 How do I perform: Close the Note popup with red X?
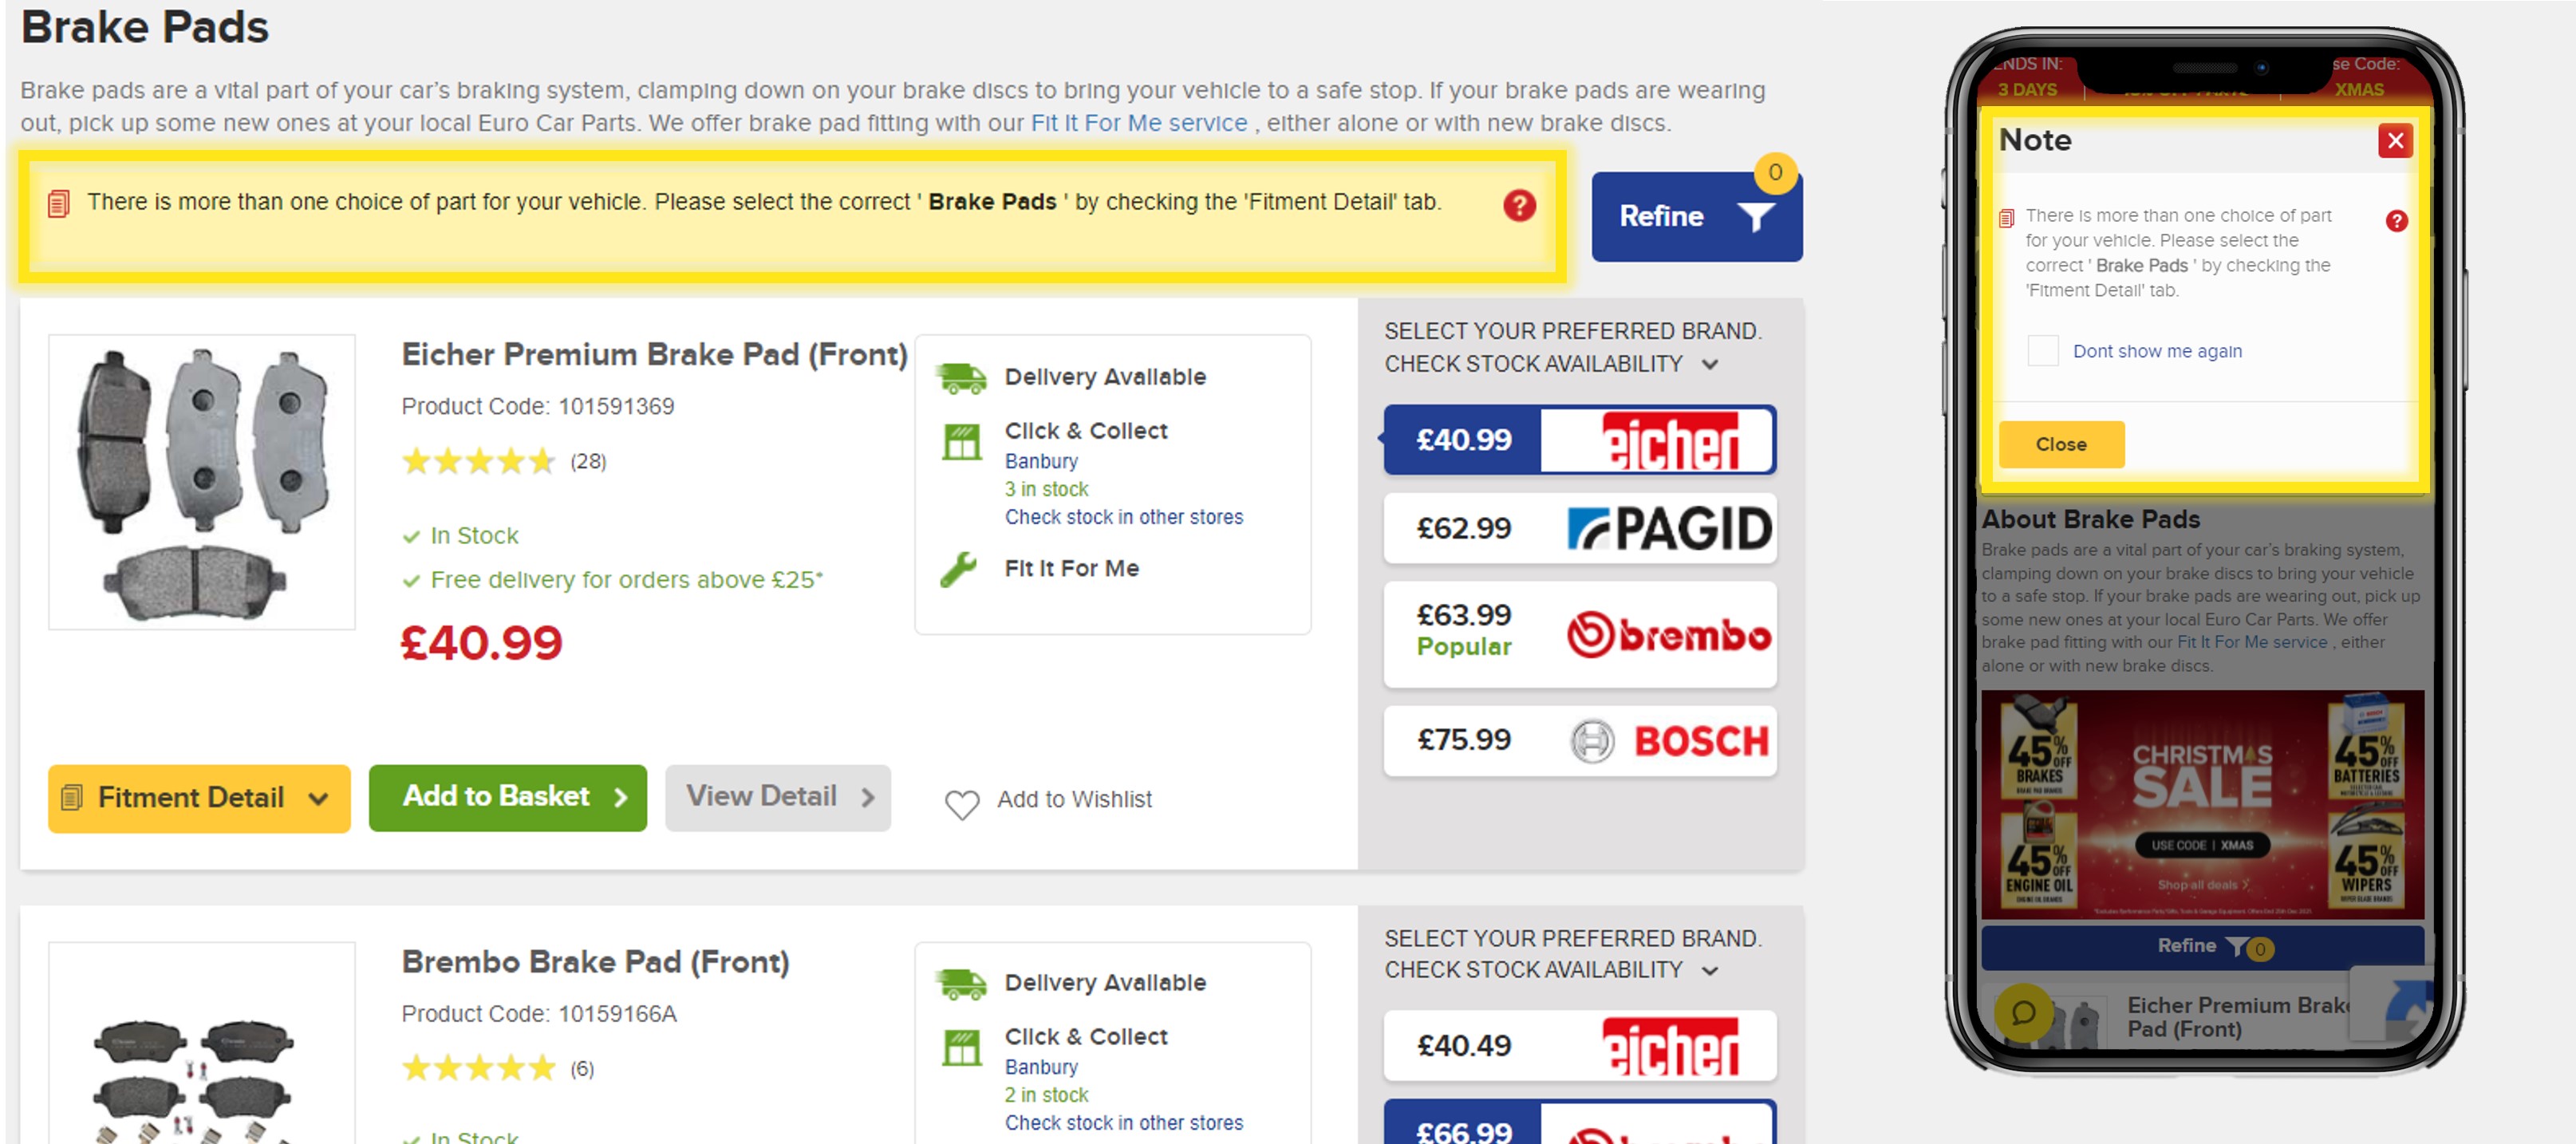click(2395, 141)
